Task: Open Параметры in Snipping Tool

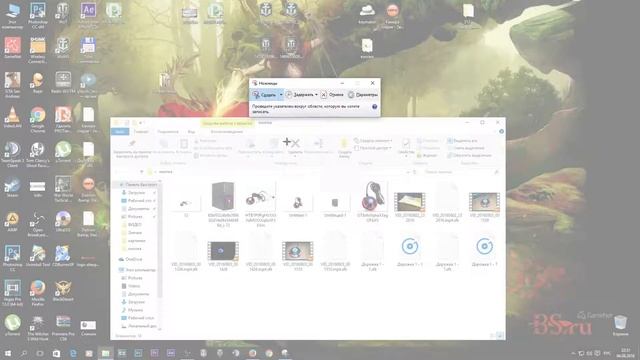Action: (362, 95)
